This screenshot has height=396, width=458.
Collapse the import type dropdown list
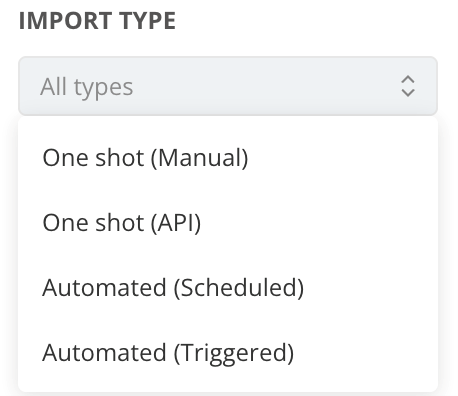click(228, 86)
